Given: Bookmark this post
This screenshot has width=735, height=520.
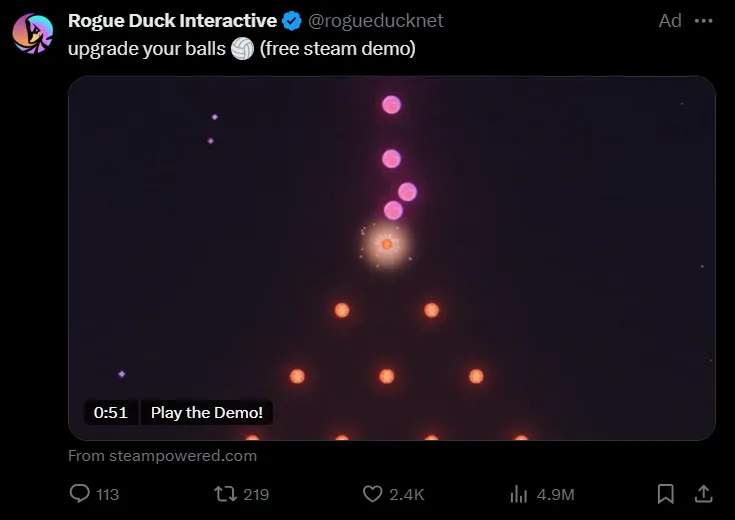Looking at the screenshot, I should [x=665, y=494].
